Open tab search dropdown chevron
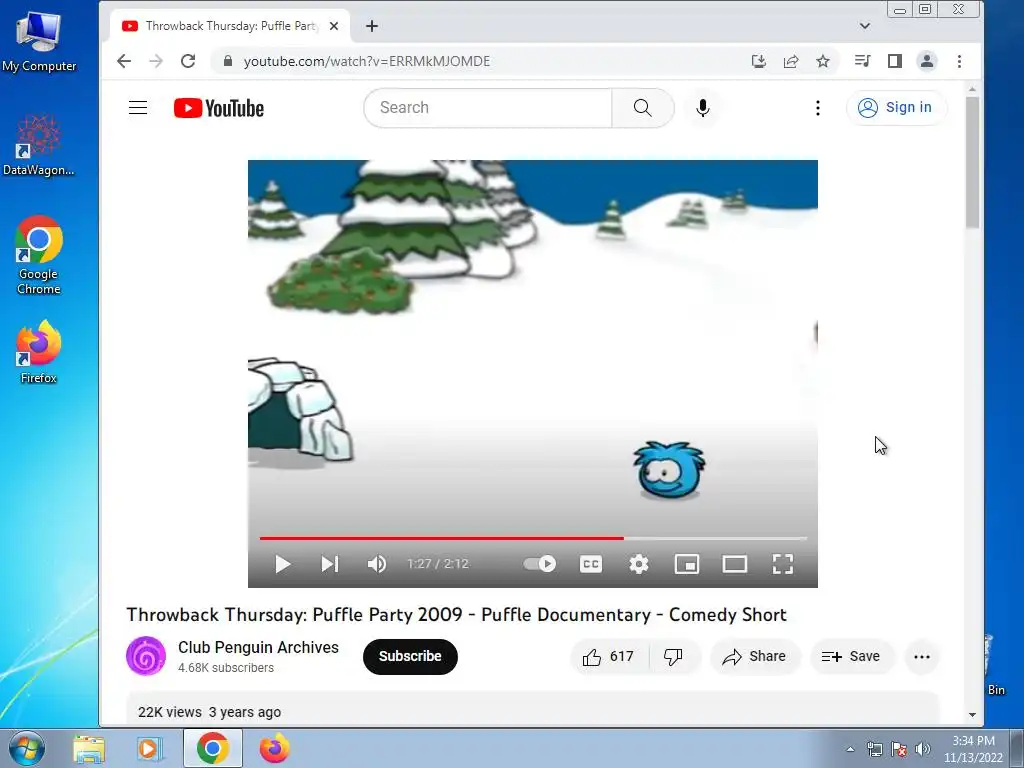The height and width of the screenshot is (768, 1024). point(865,26)
